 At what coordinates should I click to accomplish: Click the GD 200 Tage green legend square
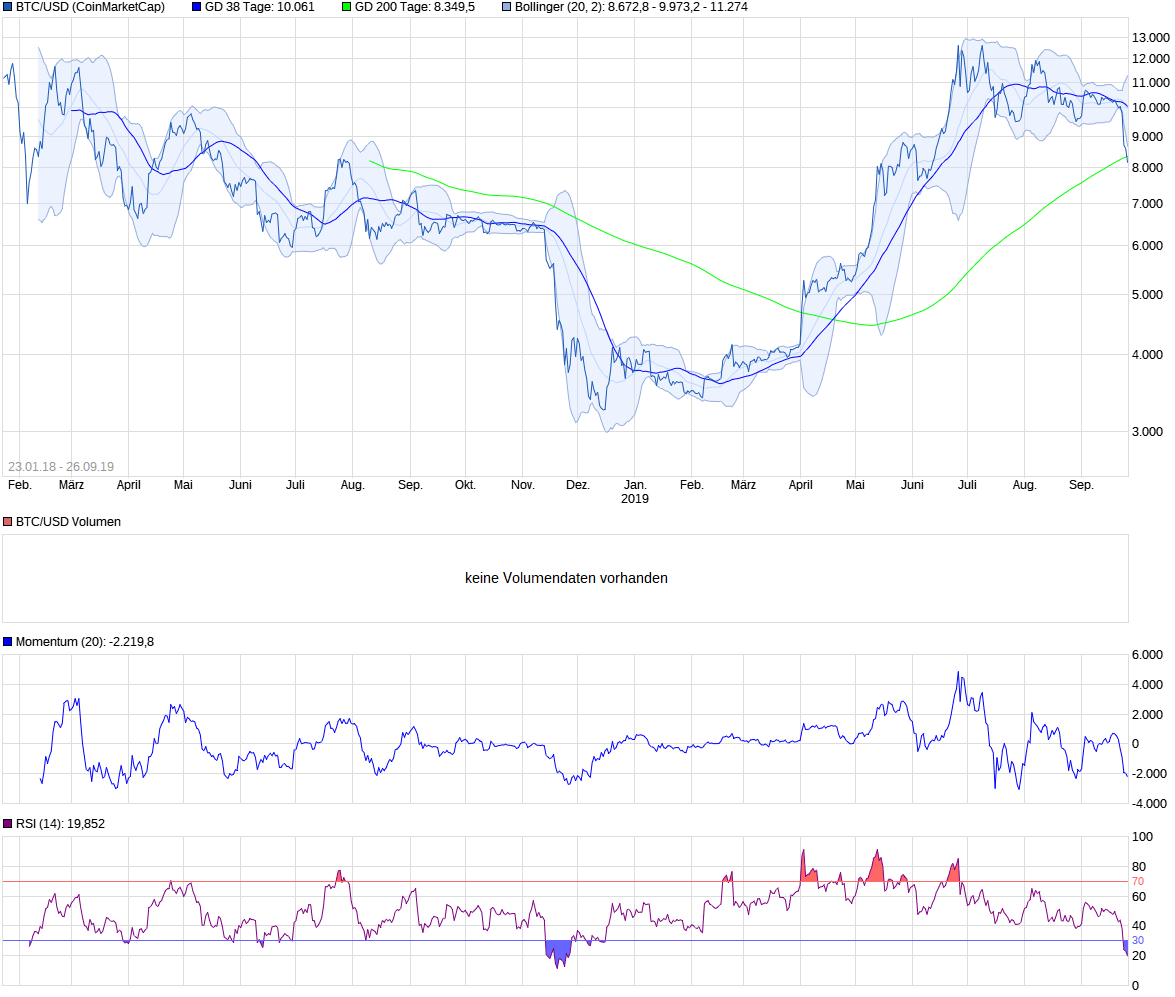point(346,7)
